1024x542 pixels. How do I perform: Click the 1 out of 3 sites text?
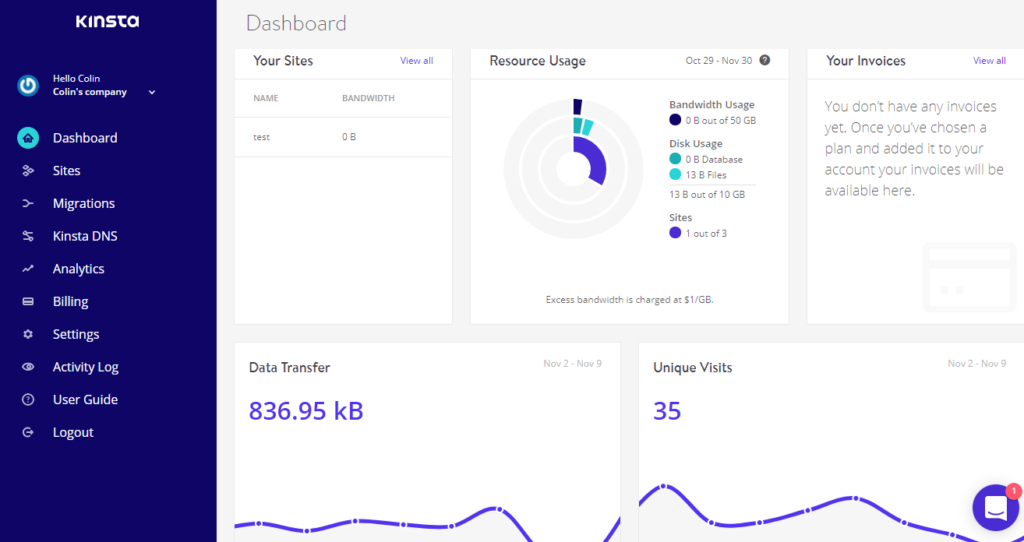pyautogui.click(x=706, y=233)
